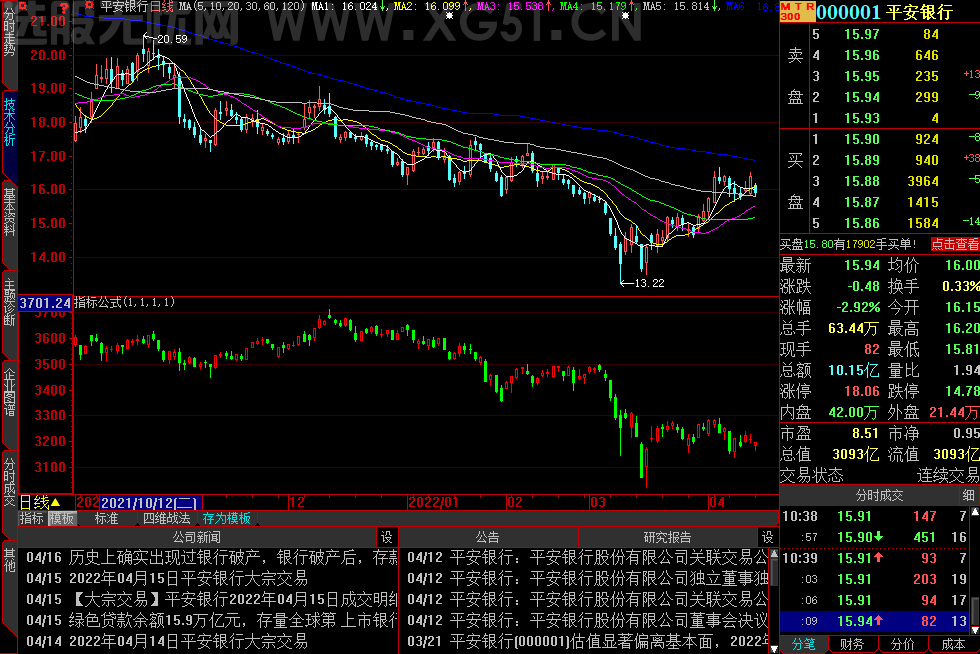980x654 pixels.
Task: Open settings 设 beside 公司新闻
Action: tap(387, 537)
